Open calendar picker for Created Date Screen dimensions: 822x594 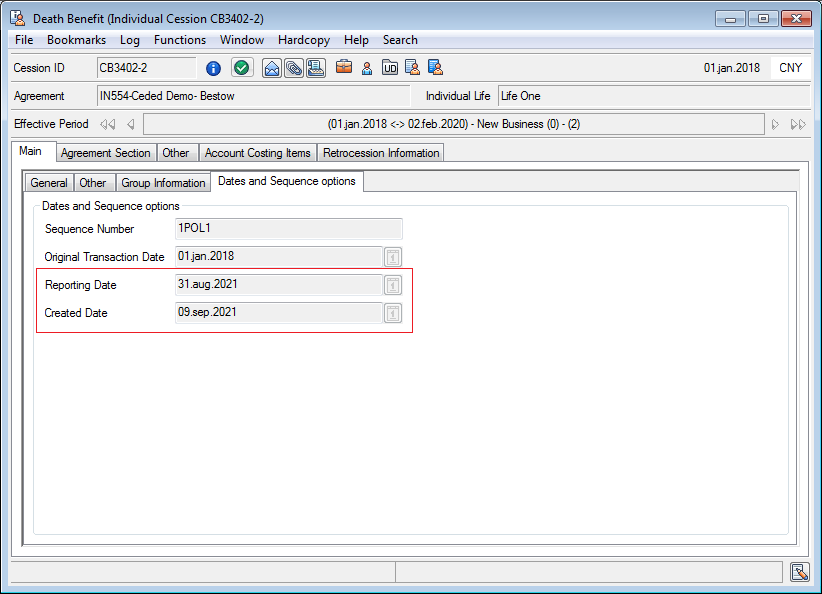pos(393,313)
